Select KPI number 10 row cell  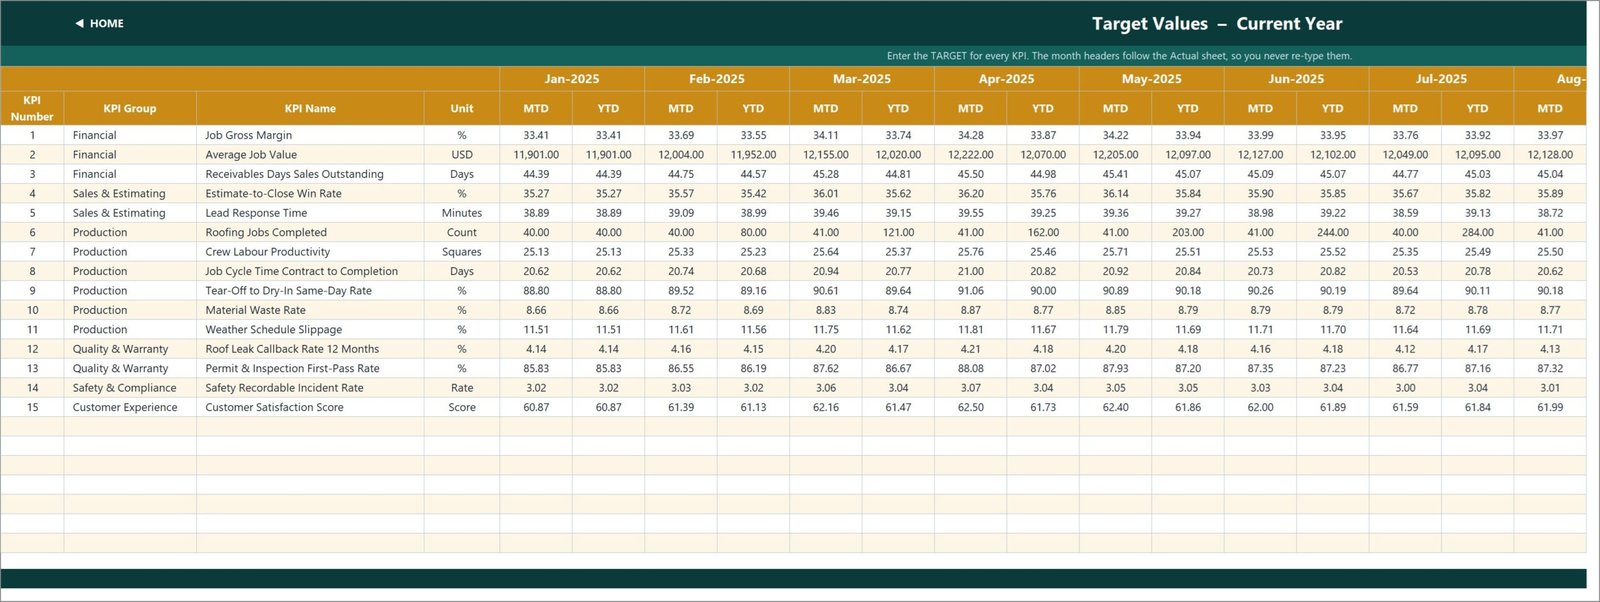click(x=32, y=310)
